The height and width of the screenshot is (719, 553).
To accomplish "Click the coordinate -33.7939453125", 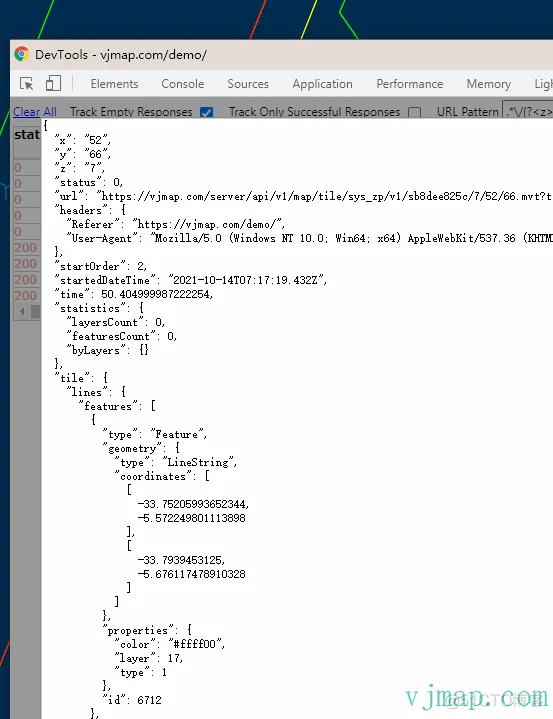I will (x=181, y=560).
